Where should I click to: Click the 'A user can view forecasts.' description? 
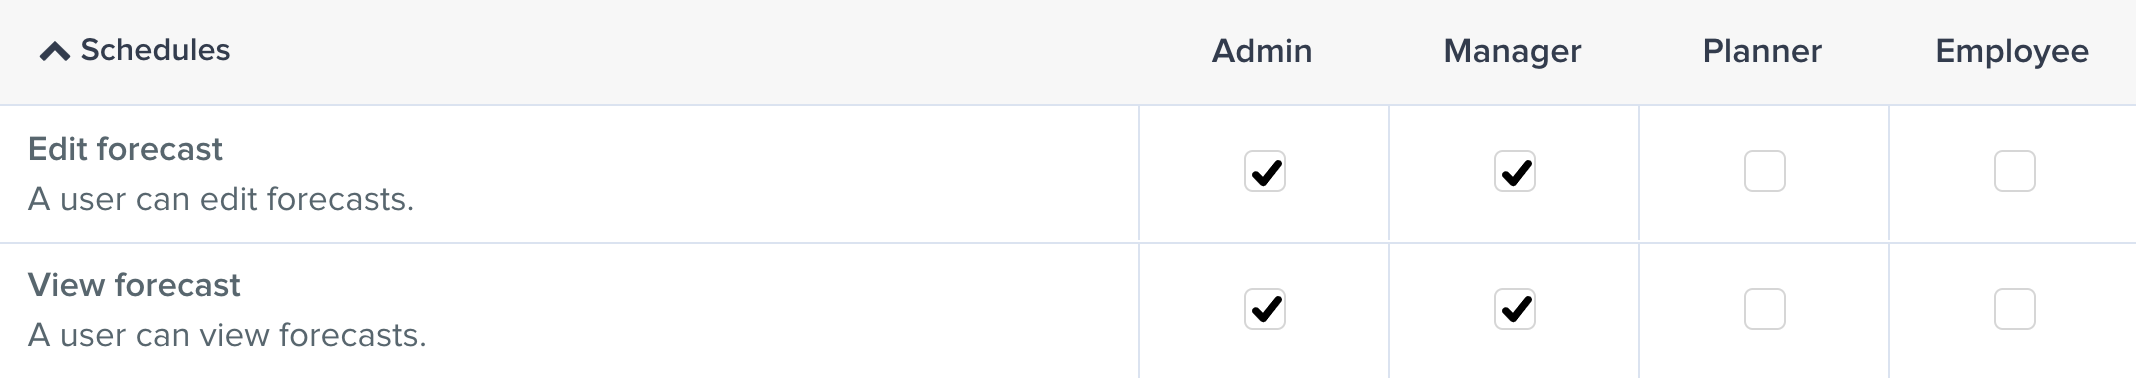click(x=227, y=335)
